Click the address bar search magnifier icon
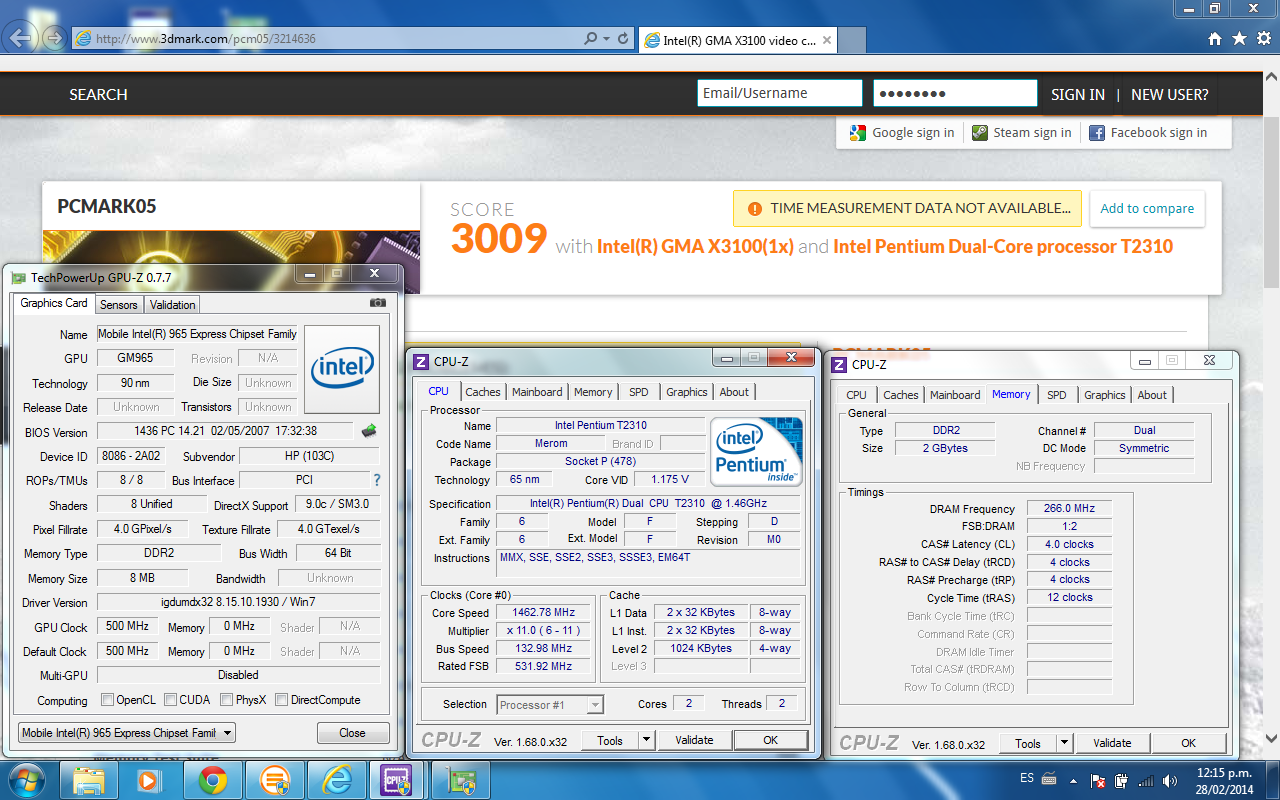Image resolution: width=1280 pixels, height=800 pixels. coord(592,39)
